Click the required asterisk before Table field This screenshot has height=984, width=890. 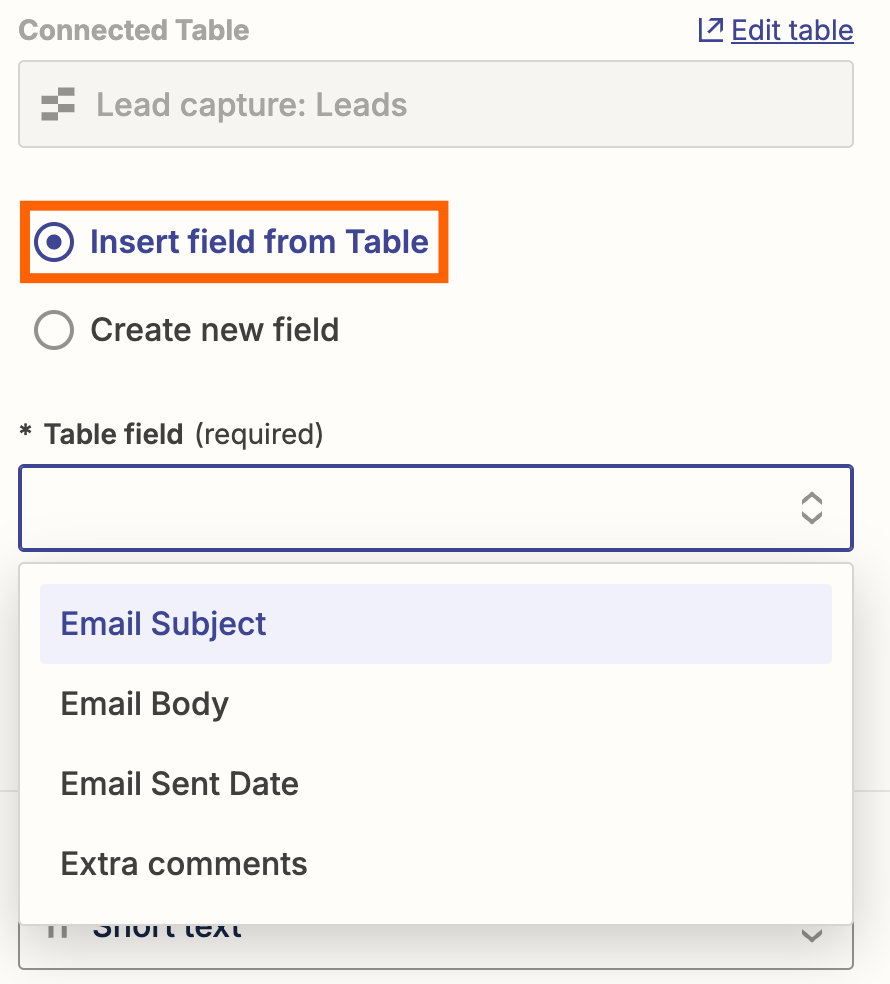(x=25, y=432)
